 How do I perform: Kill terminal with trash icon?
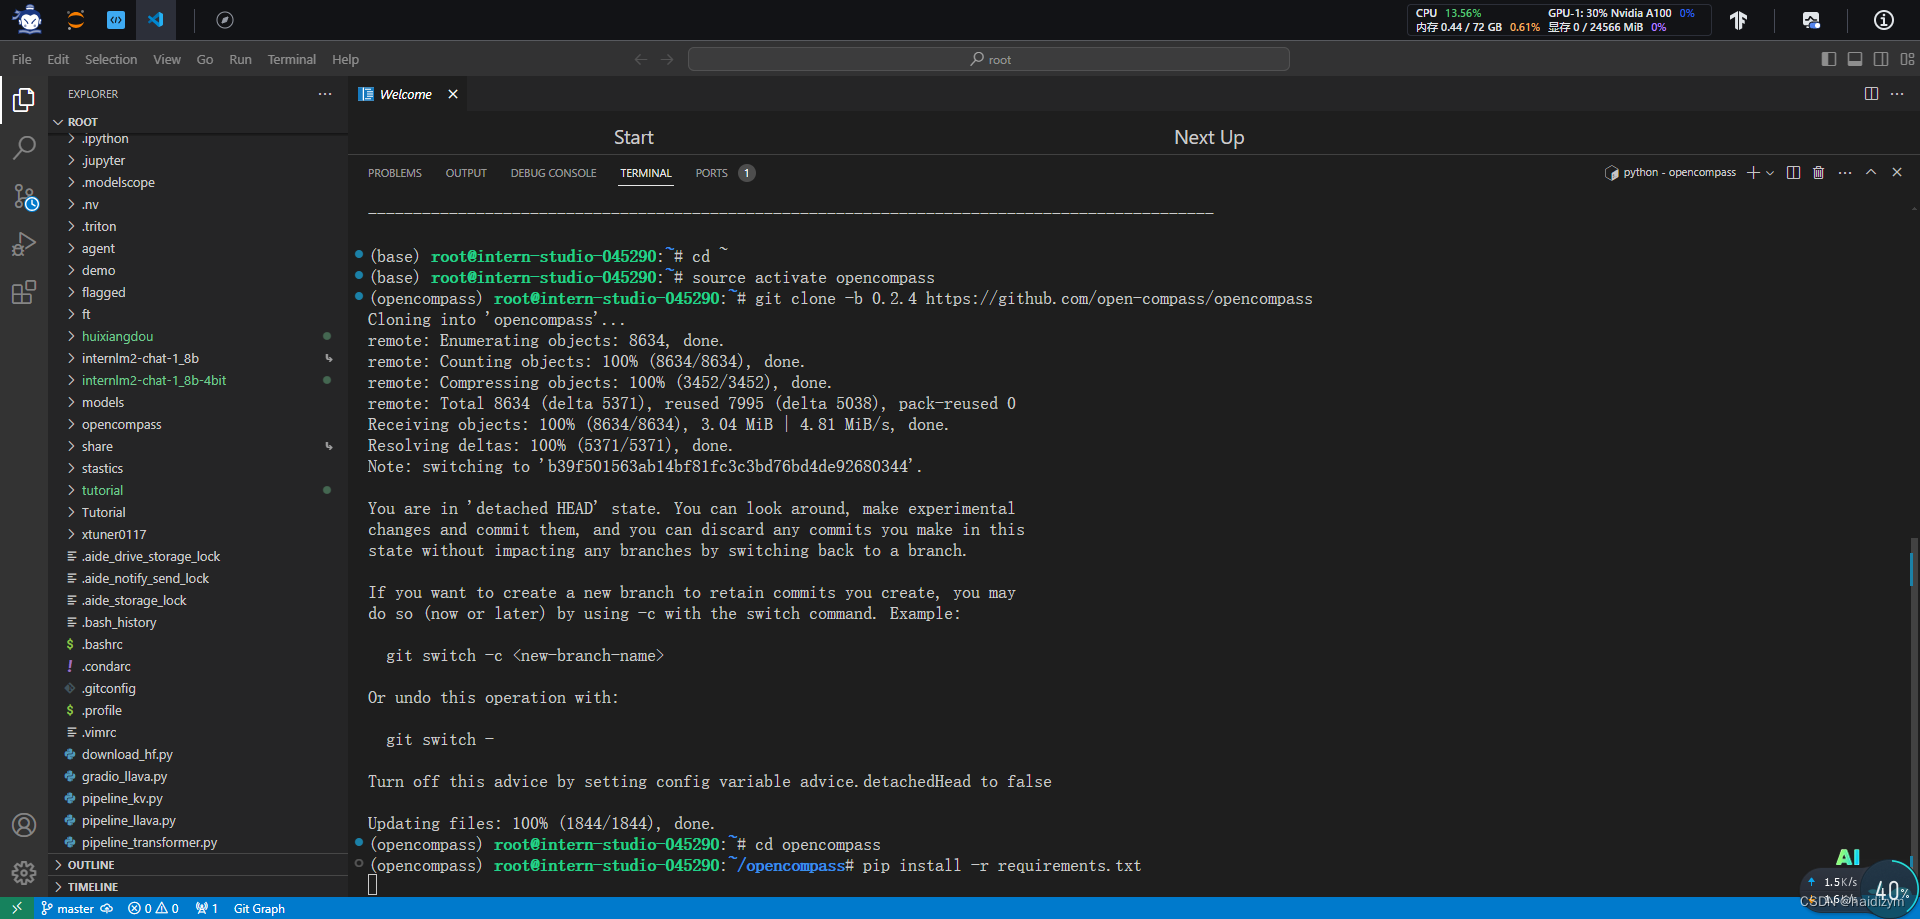point(1818,172)
